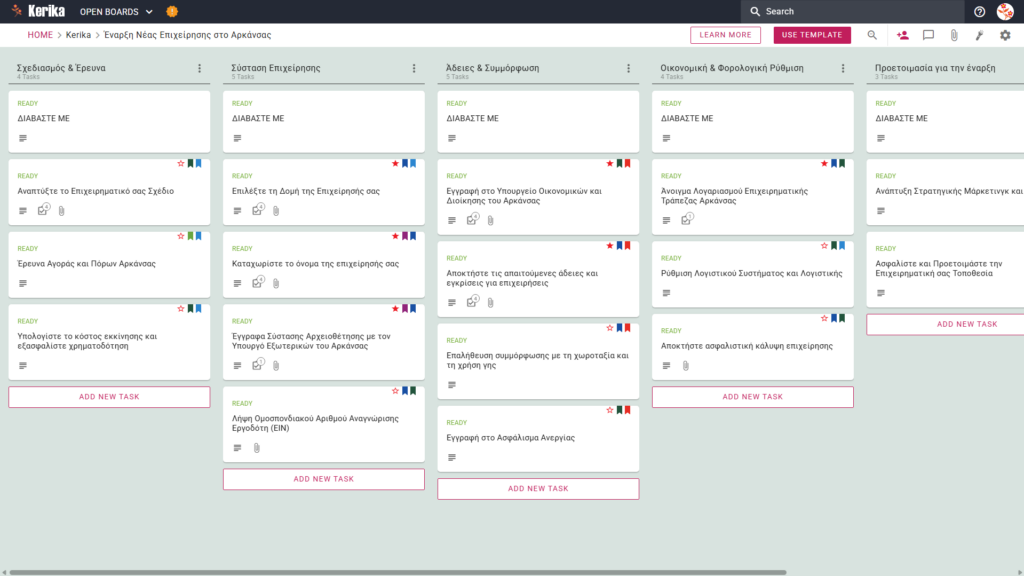1024x576 pixels.
Task: Open ΔΙΑΒΑΣΤΕ ΜΕ card in Σχεδιασμός & Έρευνα
Action: click(x=109, y=121)
